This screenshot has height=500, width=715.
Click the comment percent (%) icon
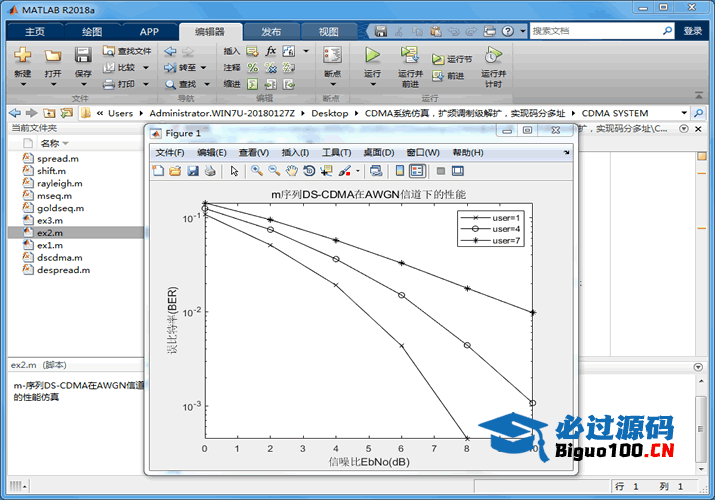pos(253,67)
